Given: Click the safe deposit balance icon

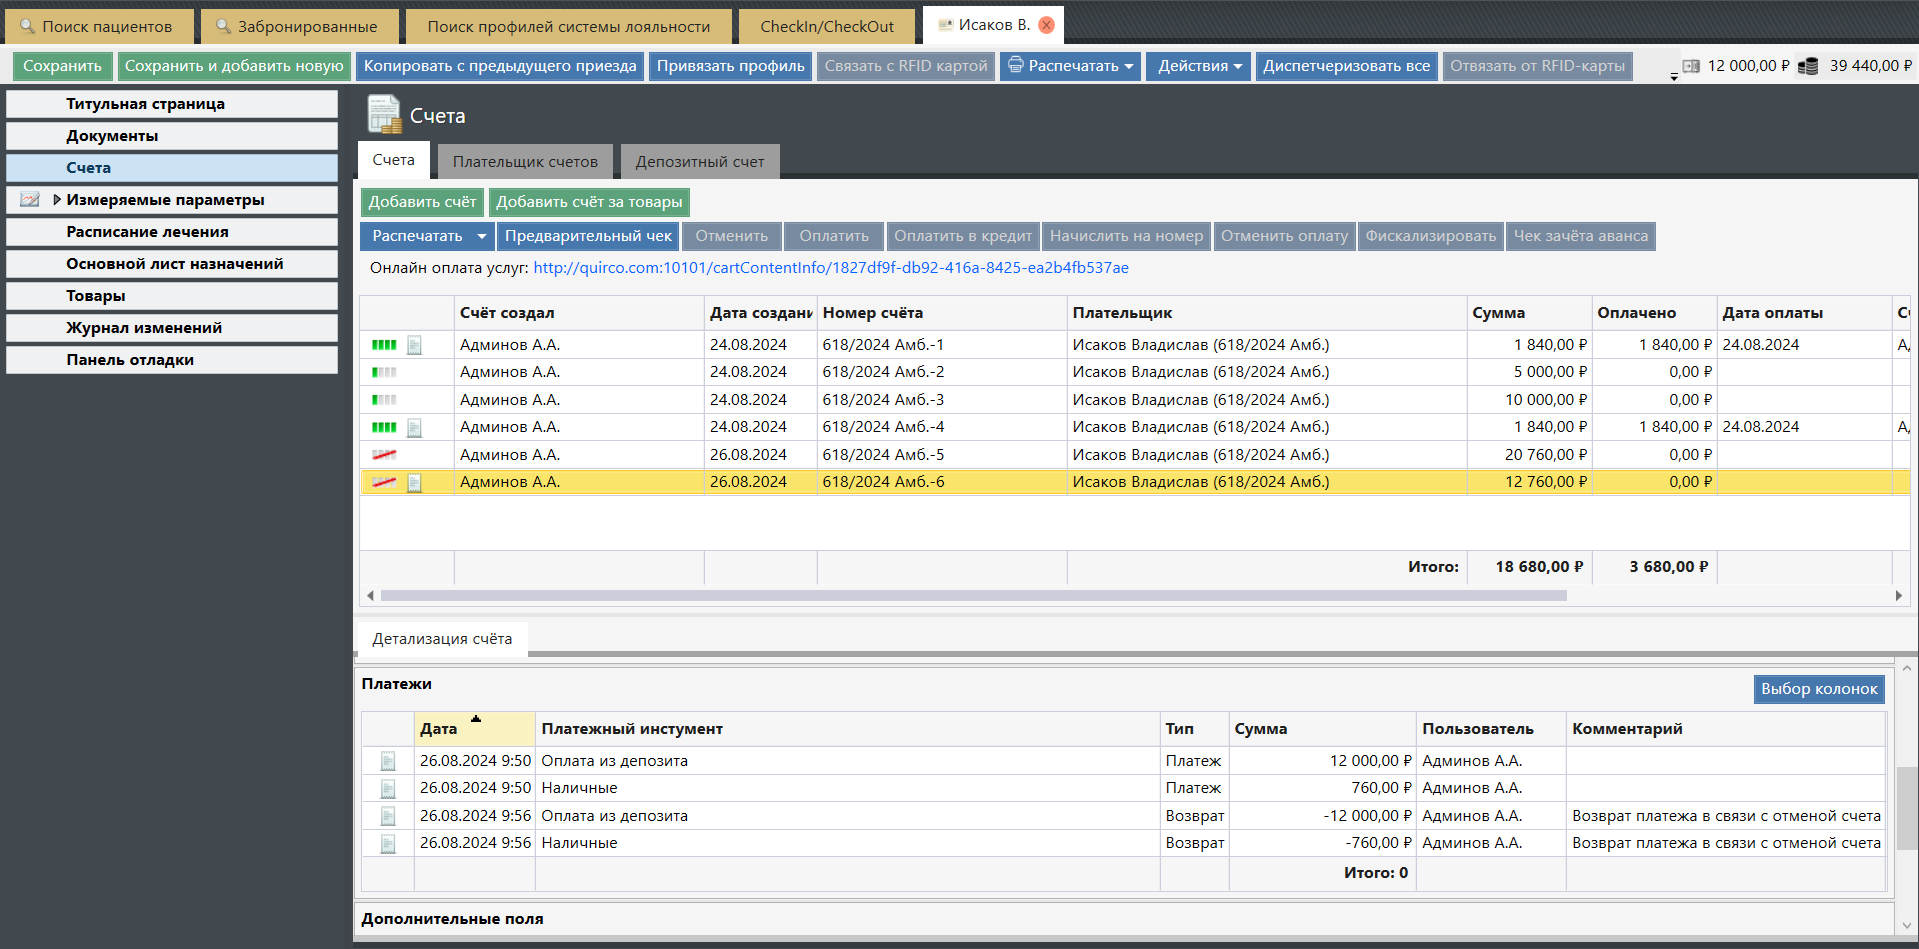Looking at the screenshot, I should (x=1691, y=66).
